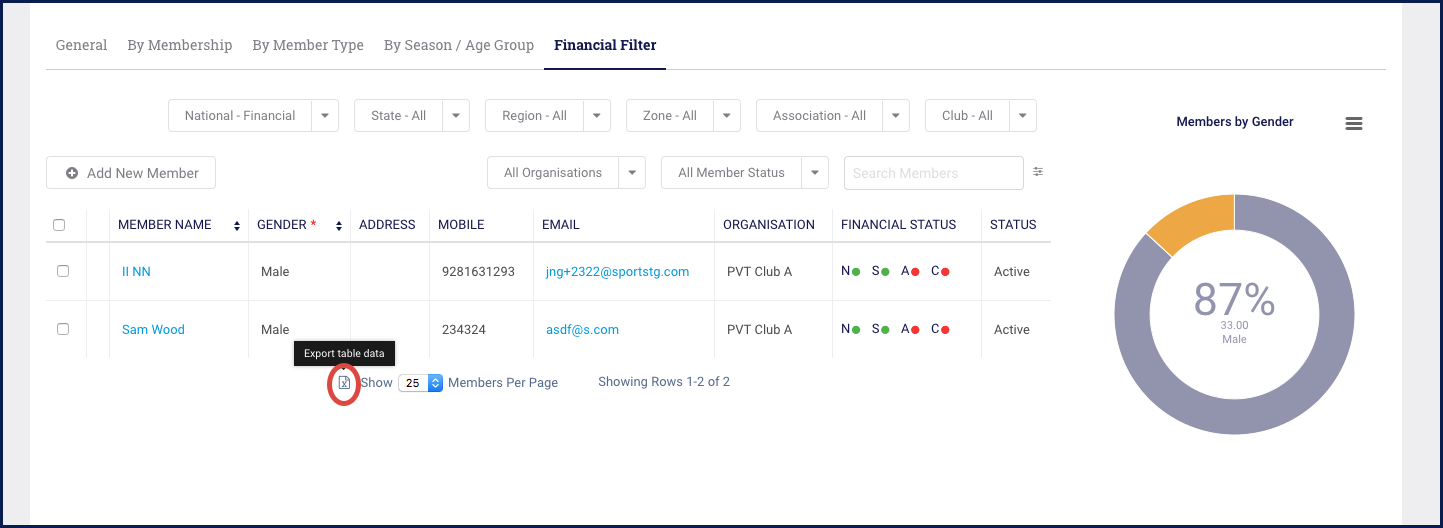The width and height of the screenshot is (1443, 528).
Task: Open the Members by Gender chart menu
Action: [1354, 123]
